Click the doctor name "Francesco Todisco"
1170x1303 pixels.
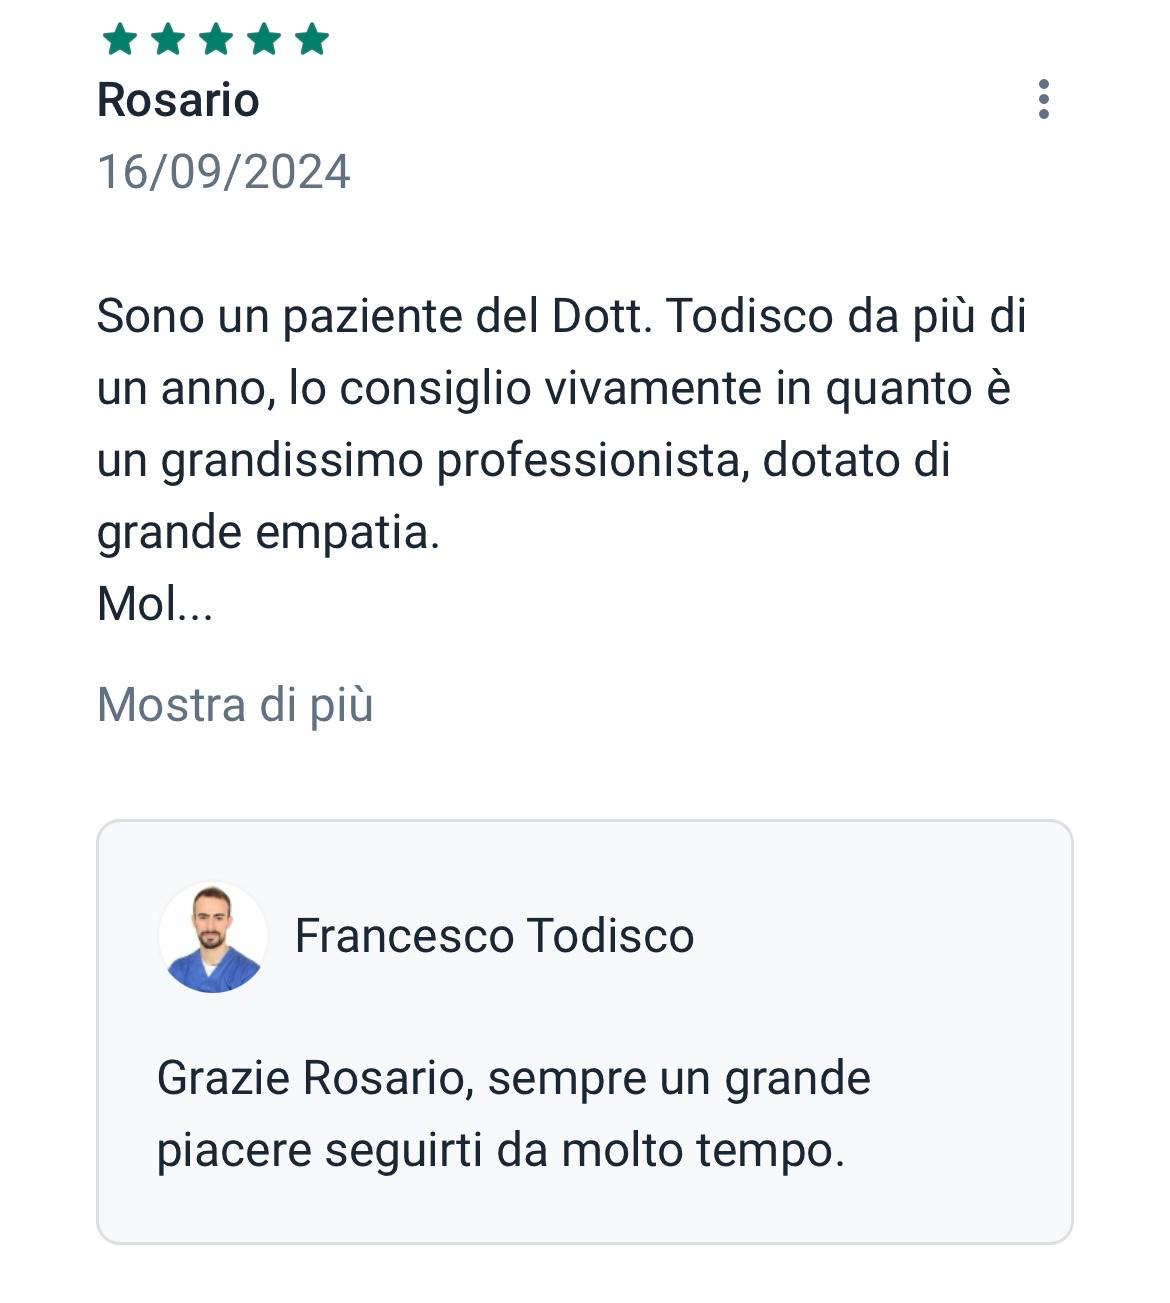tap(494, 936)
